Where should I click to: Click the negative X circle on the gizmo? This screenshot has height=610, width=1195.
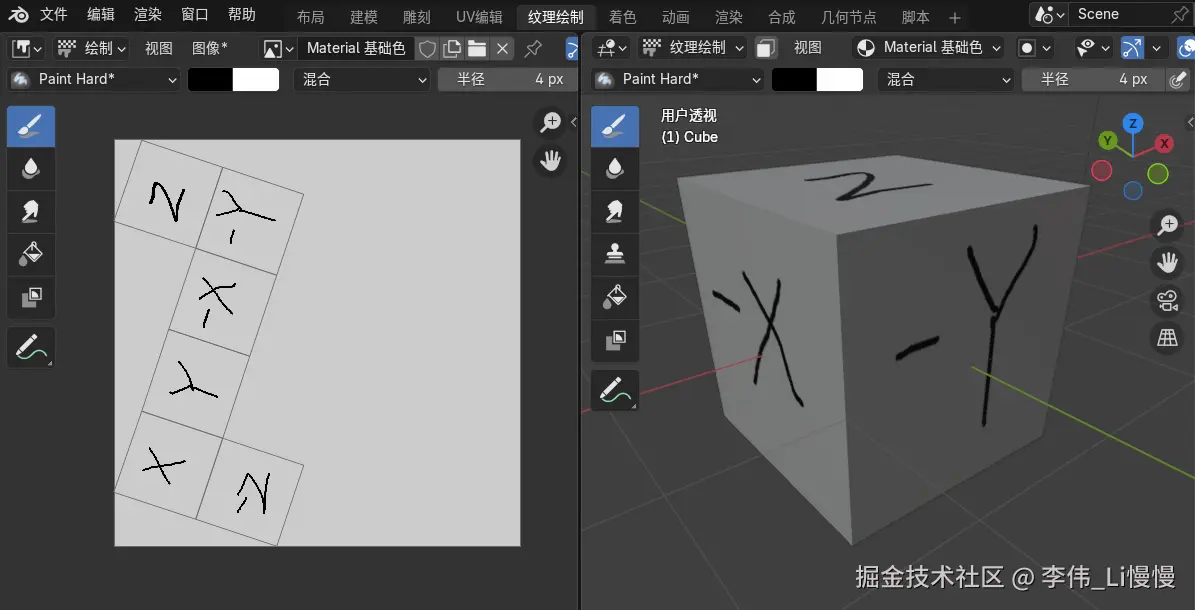tap(1102, 171)
